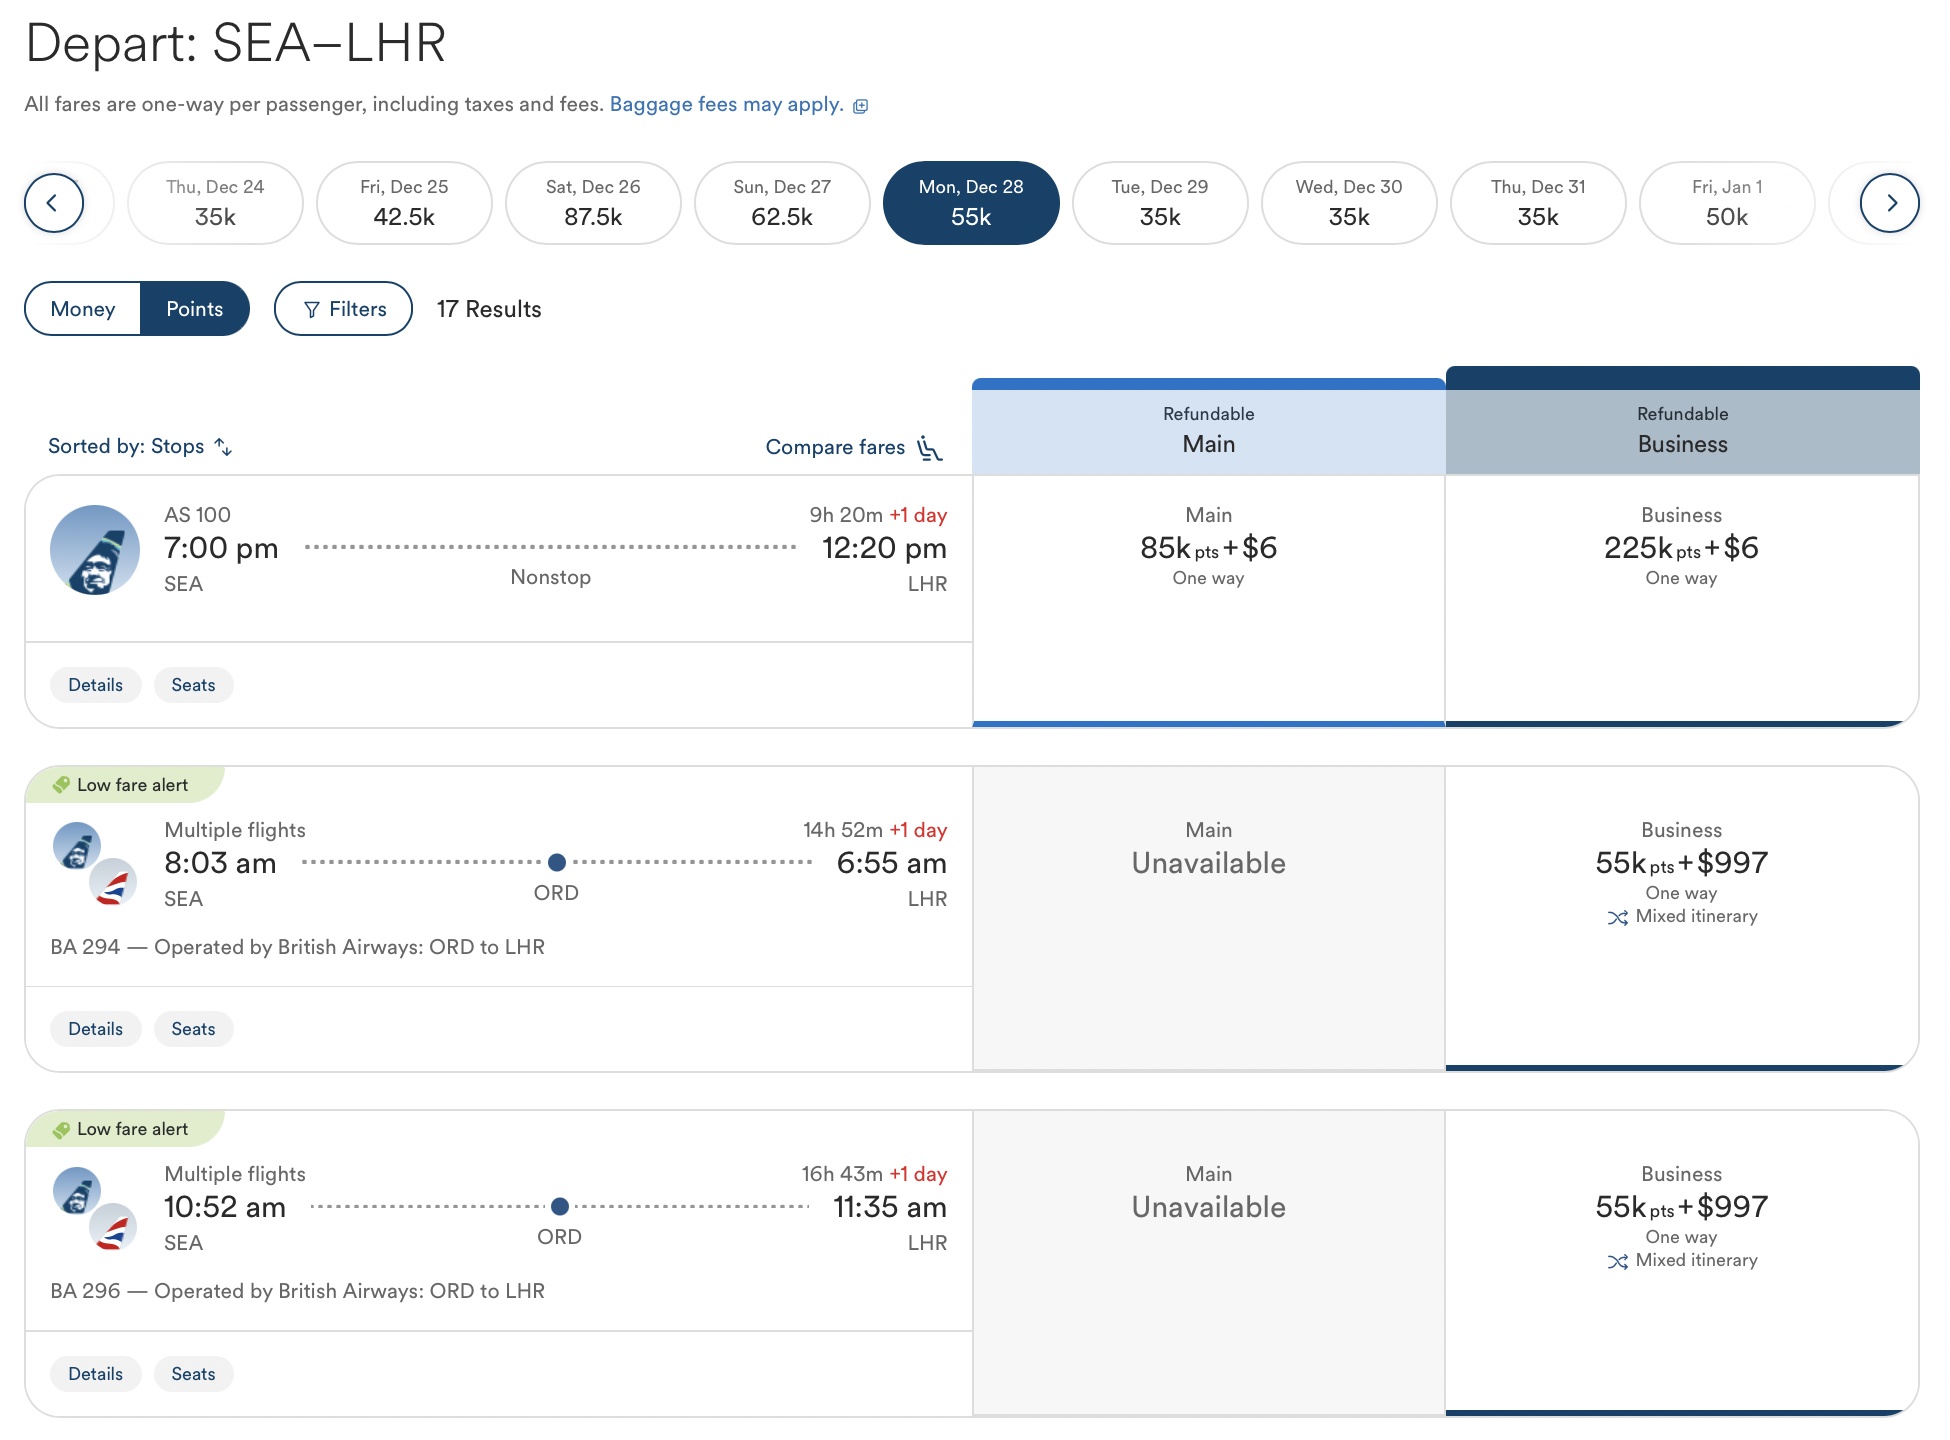Open the Baggage fees may apply link
Image resolution: width=1950 pixels, height=1440 pixels.
[724, 104]
